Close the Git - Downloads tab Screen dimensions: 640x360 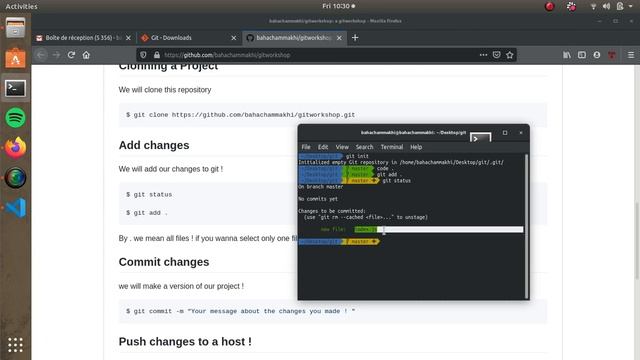[233, 38]
